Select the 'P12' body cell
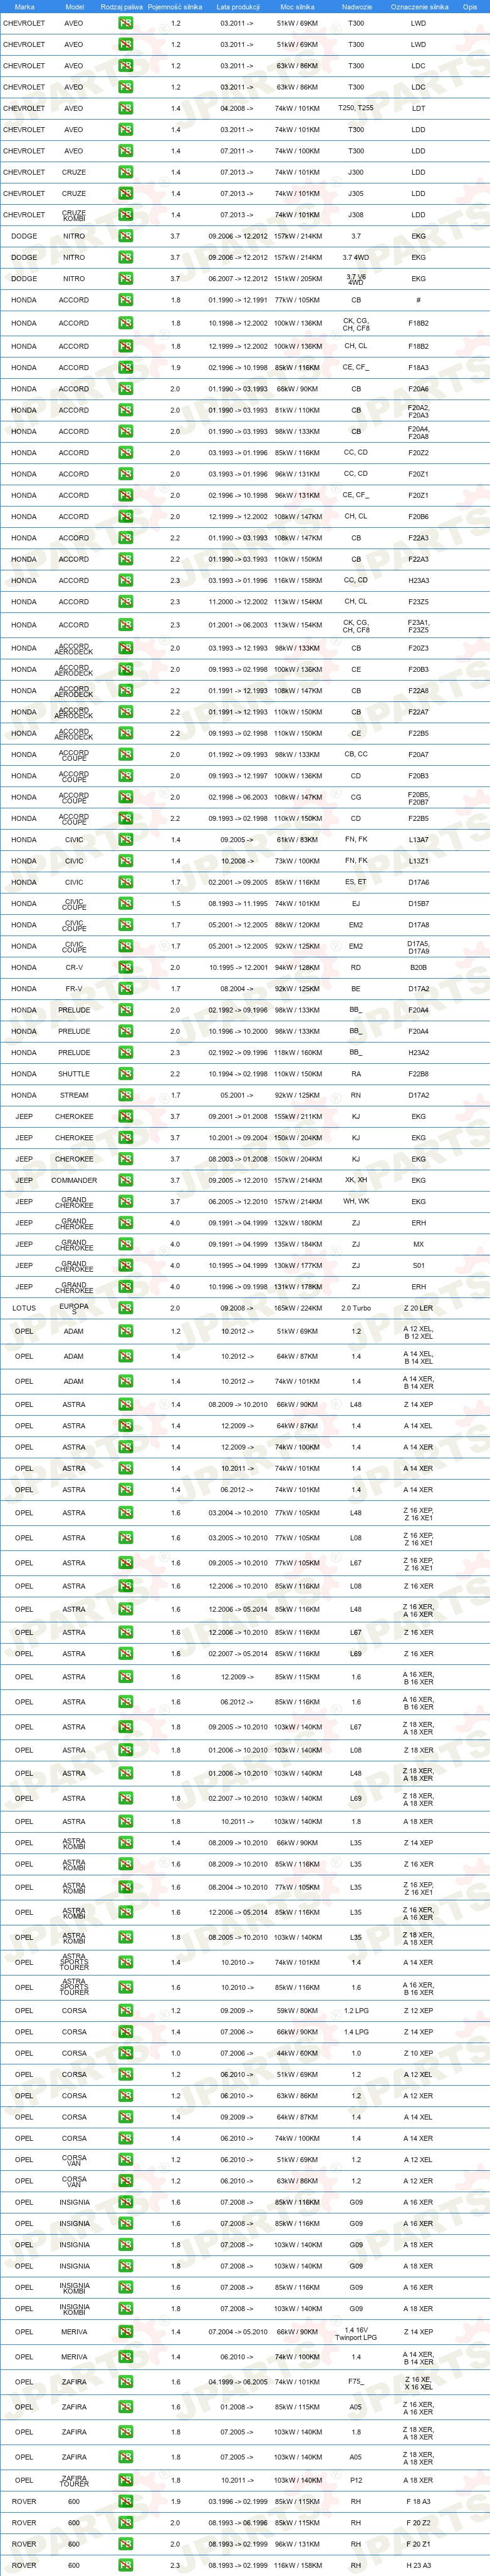Screen dimensions: 490x2576 click(356, 2480)
